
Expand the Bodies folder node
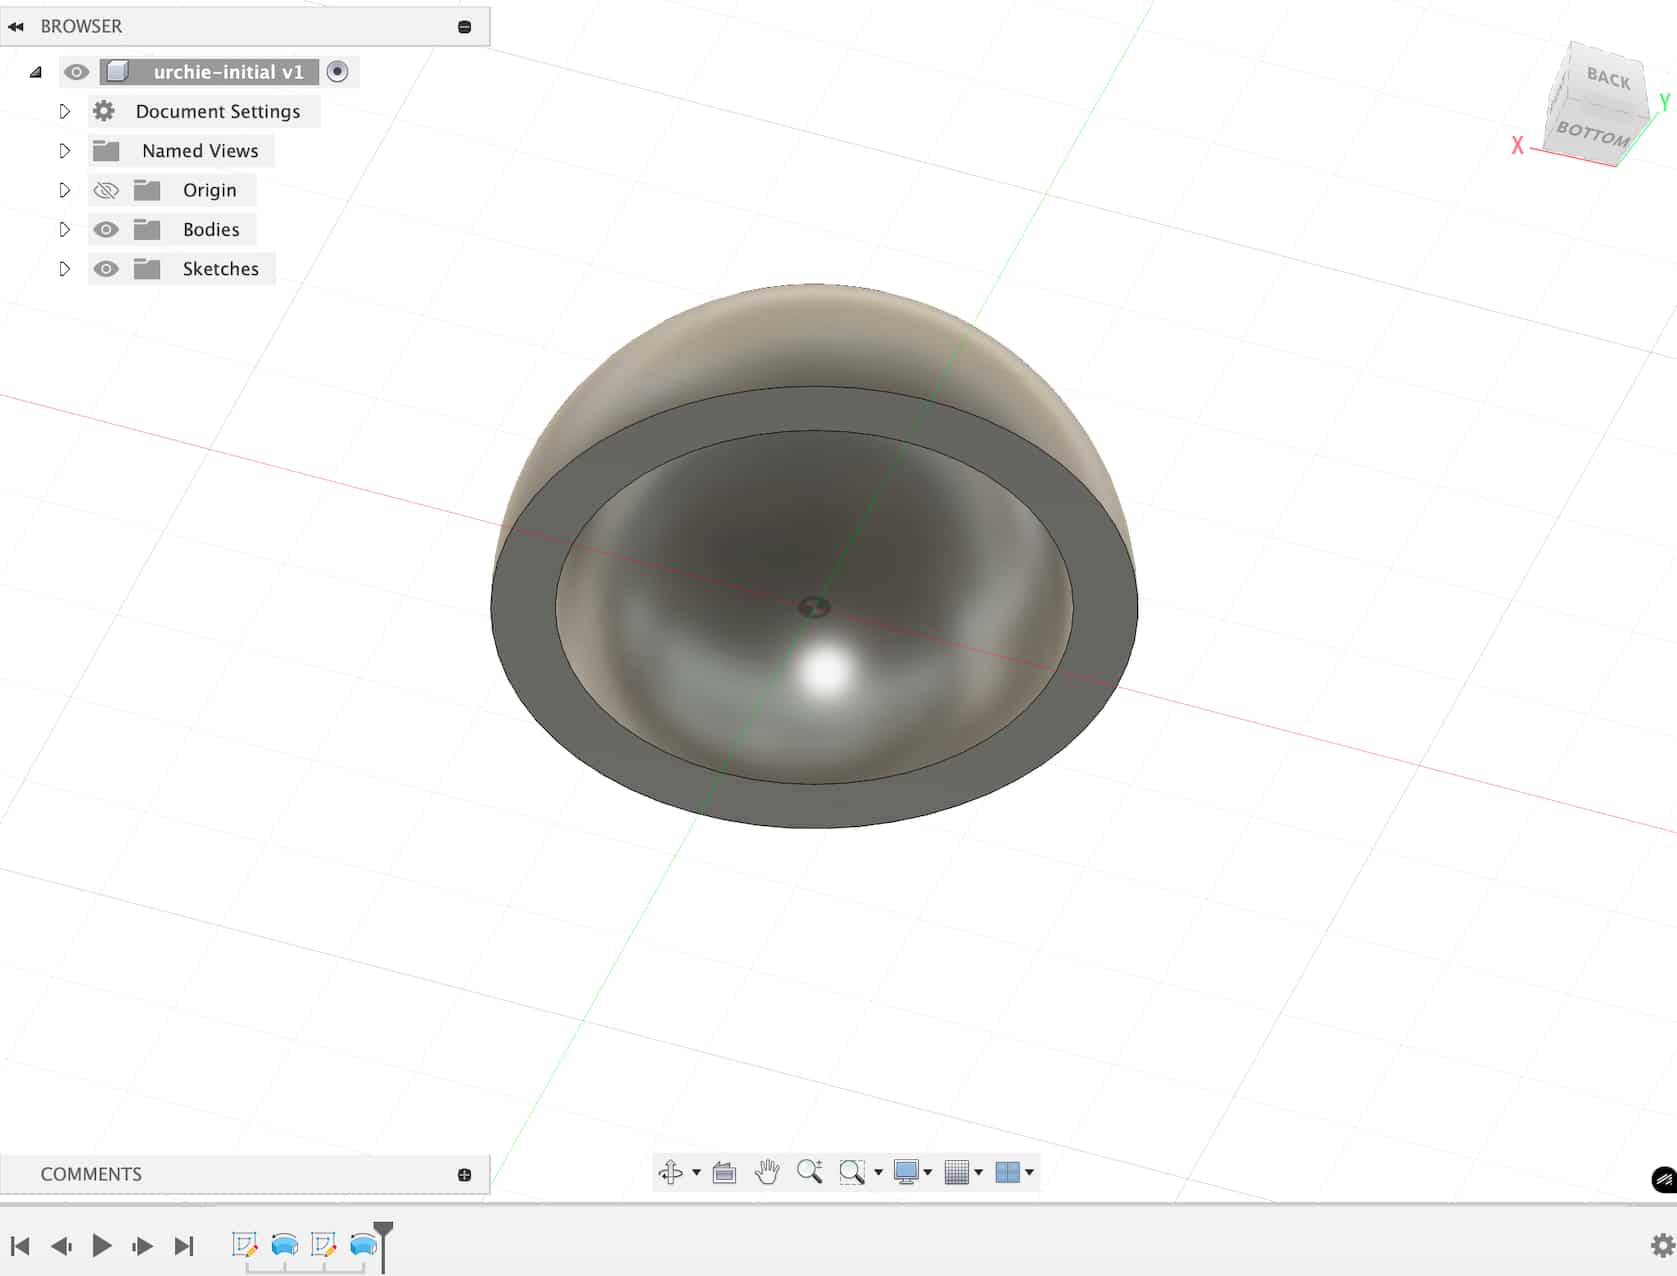point(65,229)
